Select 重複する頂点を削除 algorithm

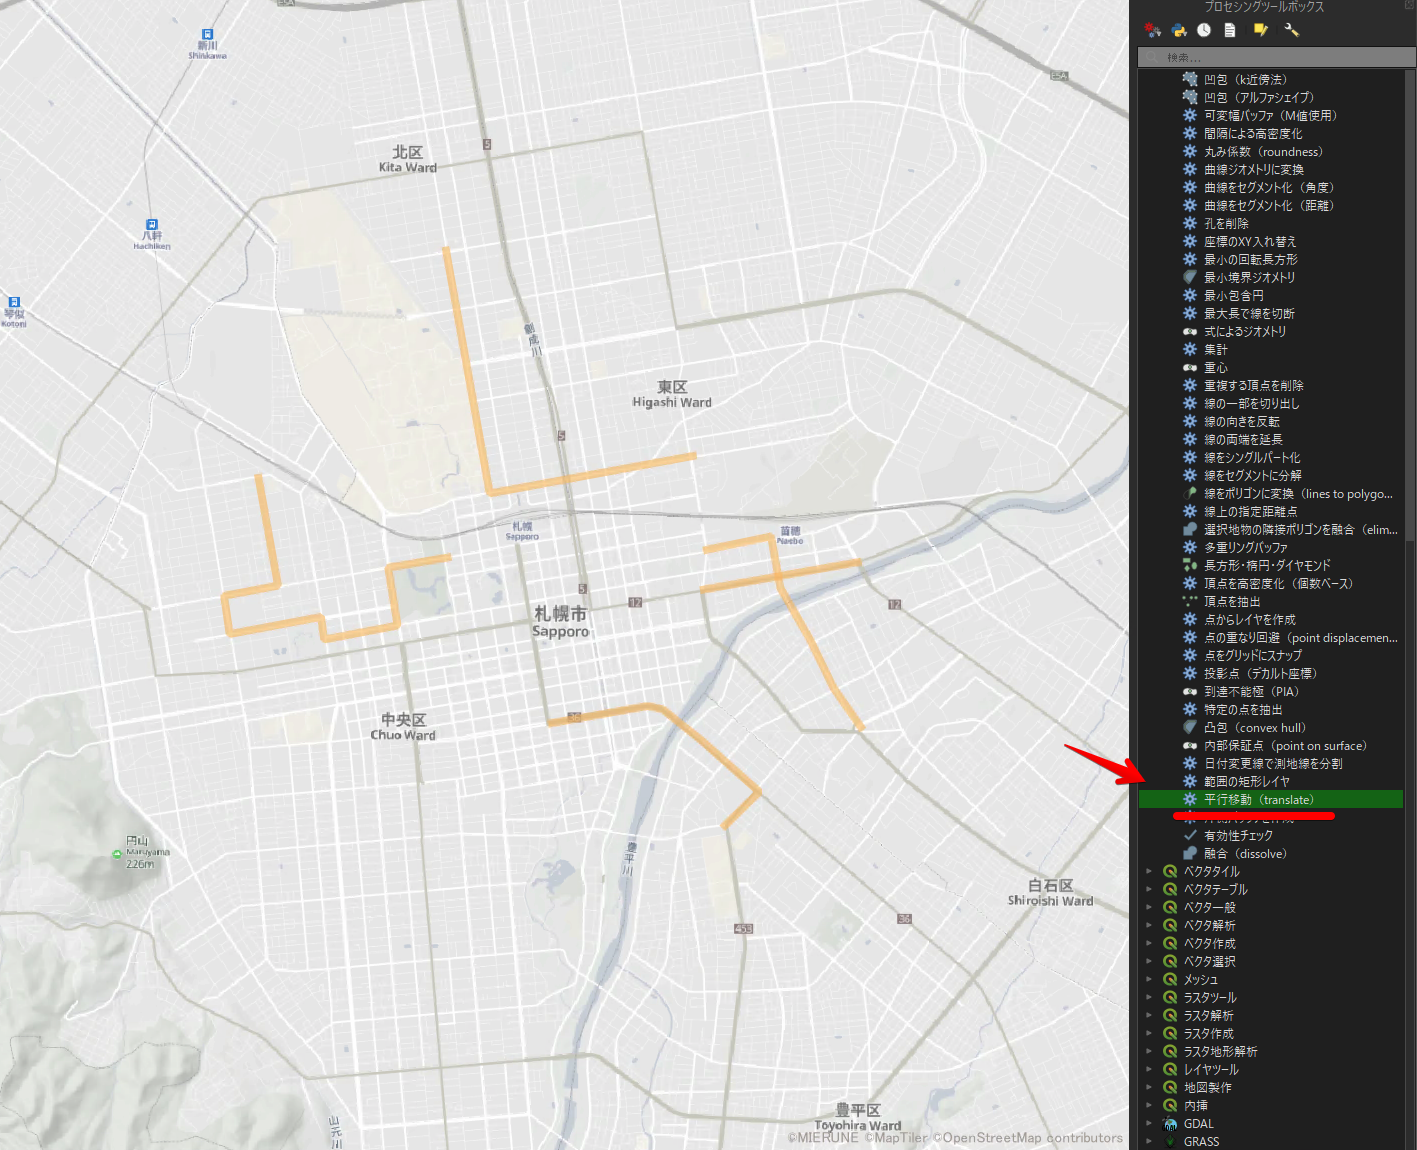(x=1254, y=386)
